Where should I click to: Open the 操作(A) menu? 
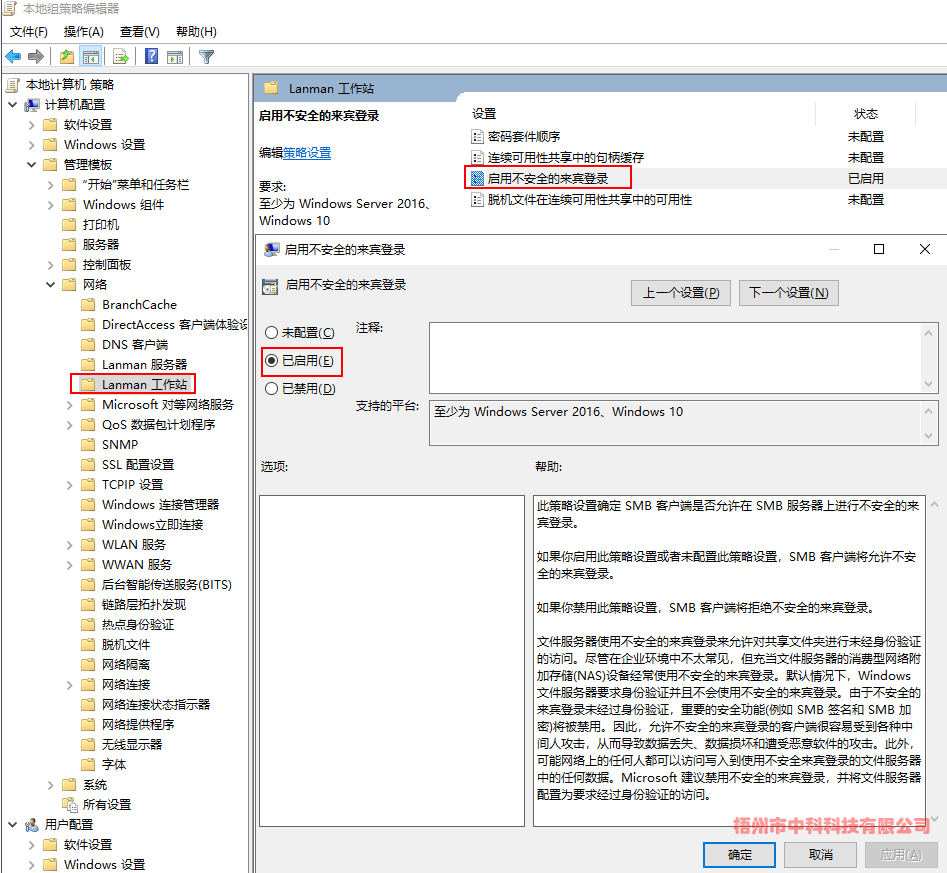click(x=83, y=32)
